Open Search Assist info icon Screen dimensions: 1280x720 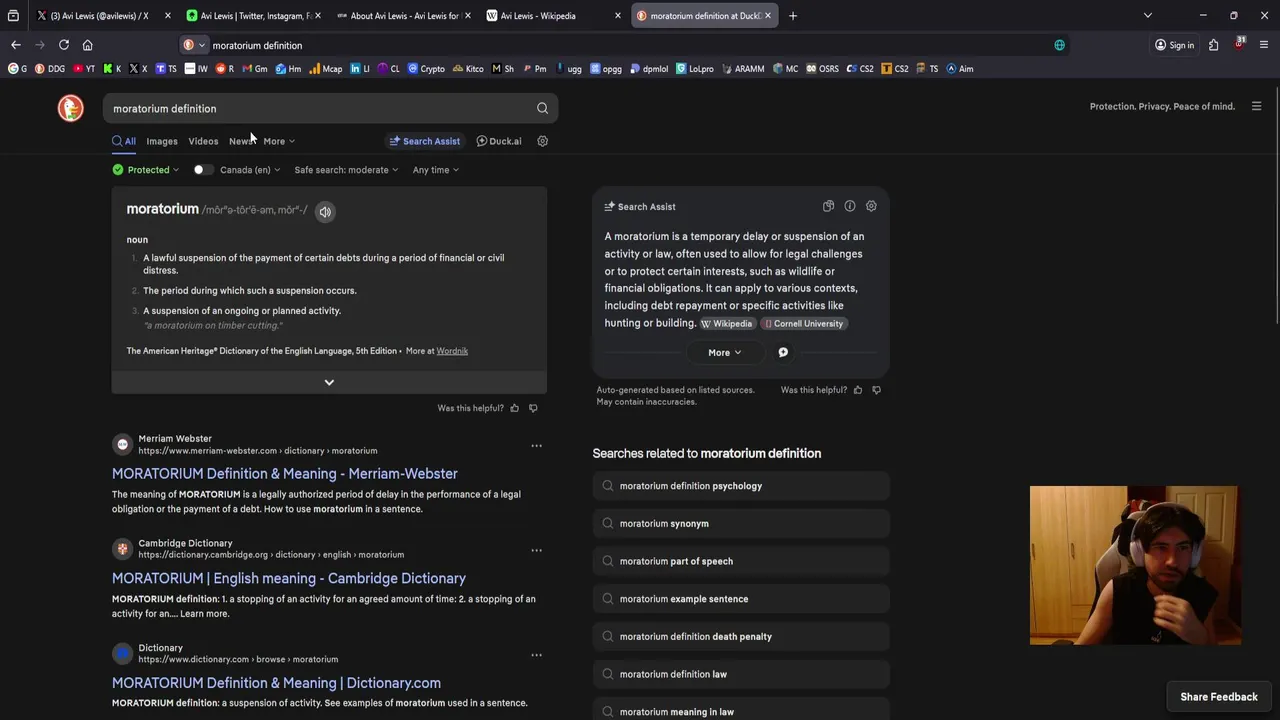(850, 206)
